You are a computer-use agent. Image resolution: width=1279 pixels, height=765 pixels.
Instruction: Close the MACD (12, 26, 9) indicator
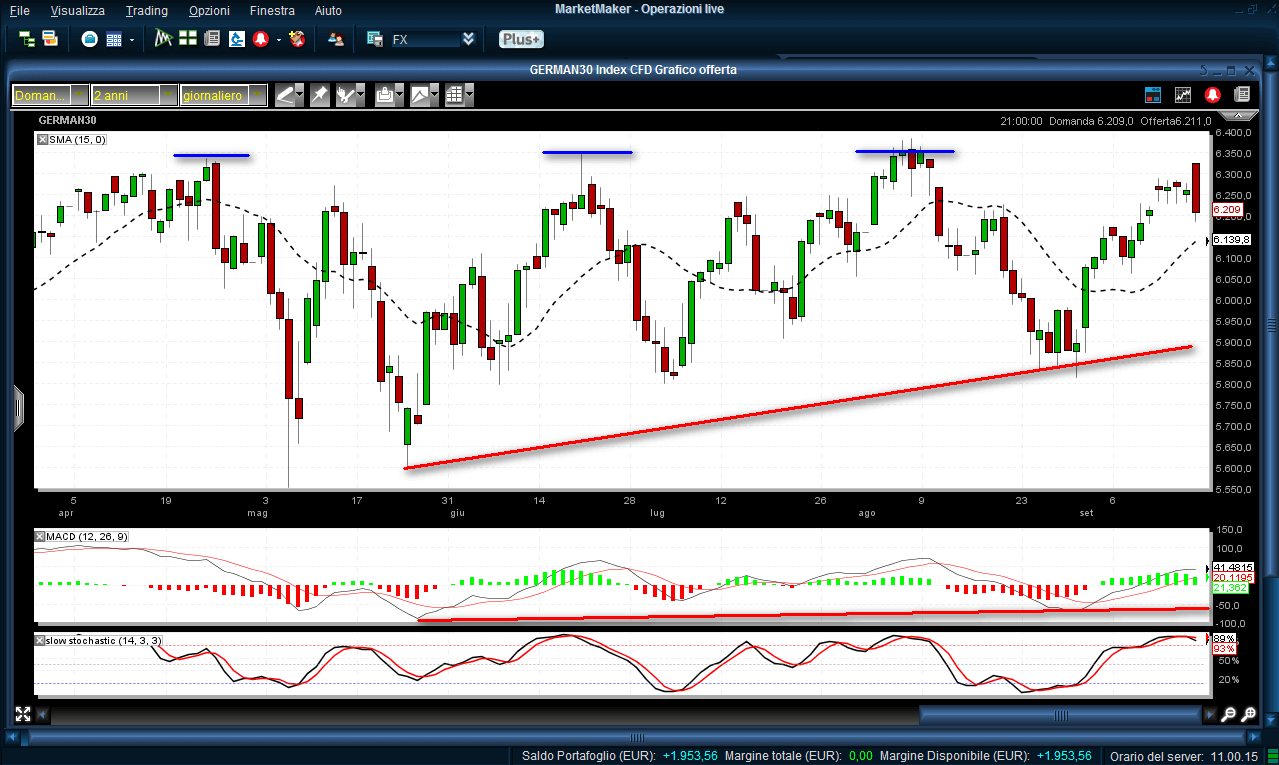41,537
